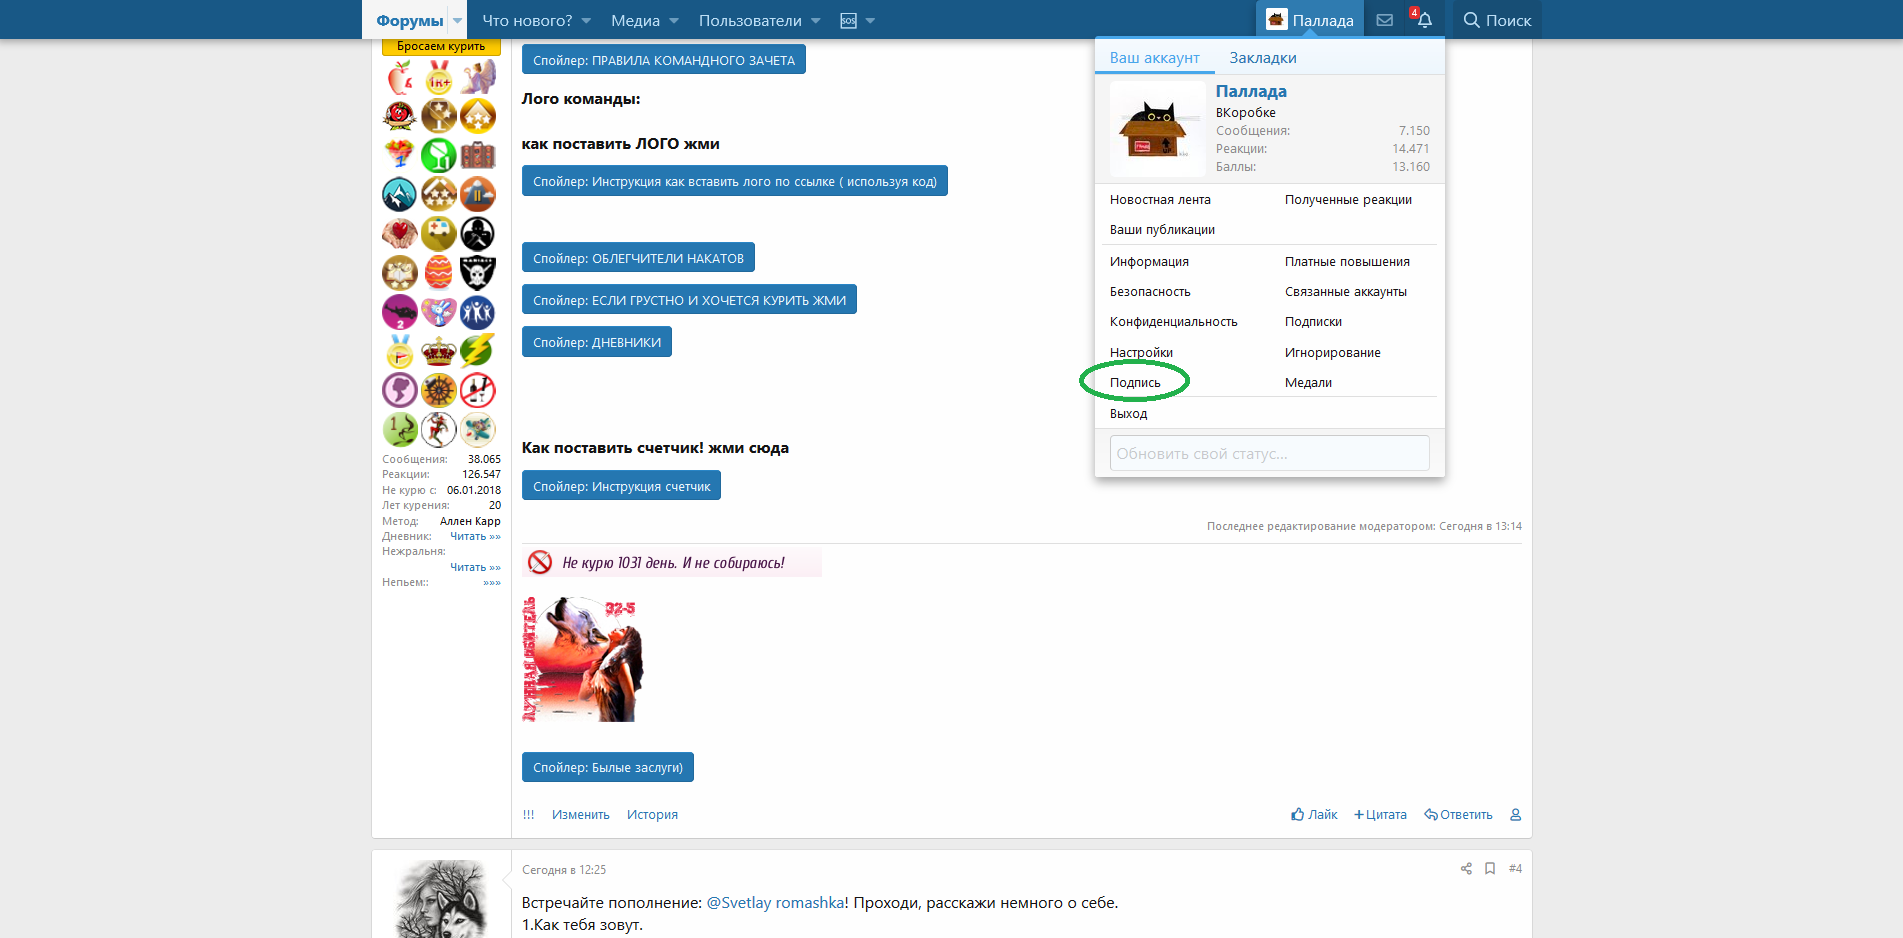Click the suitcase medal icon
This screenshot has height=938, width=1903.
(x=478, y=155)
